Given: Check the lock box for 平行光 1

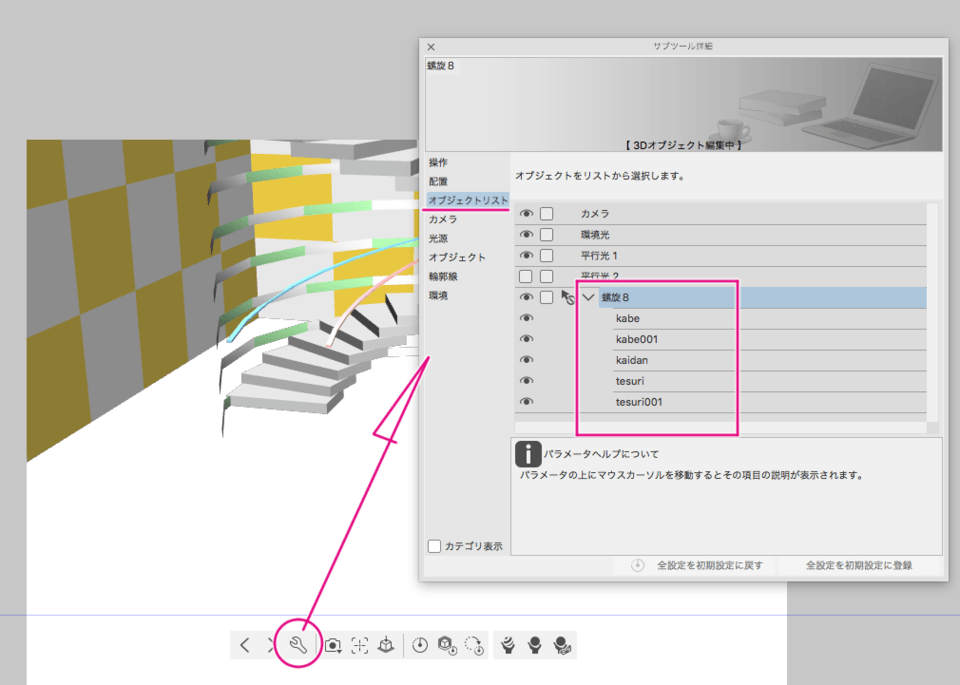Looking at the screenshot, I should coord(547,255).
